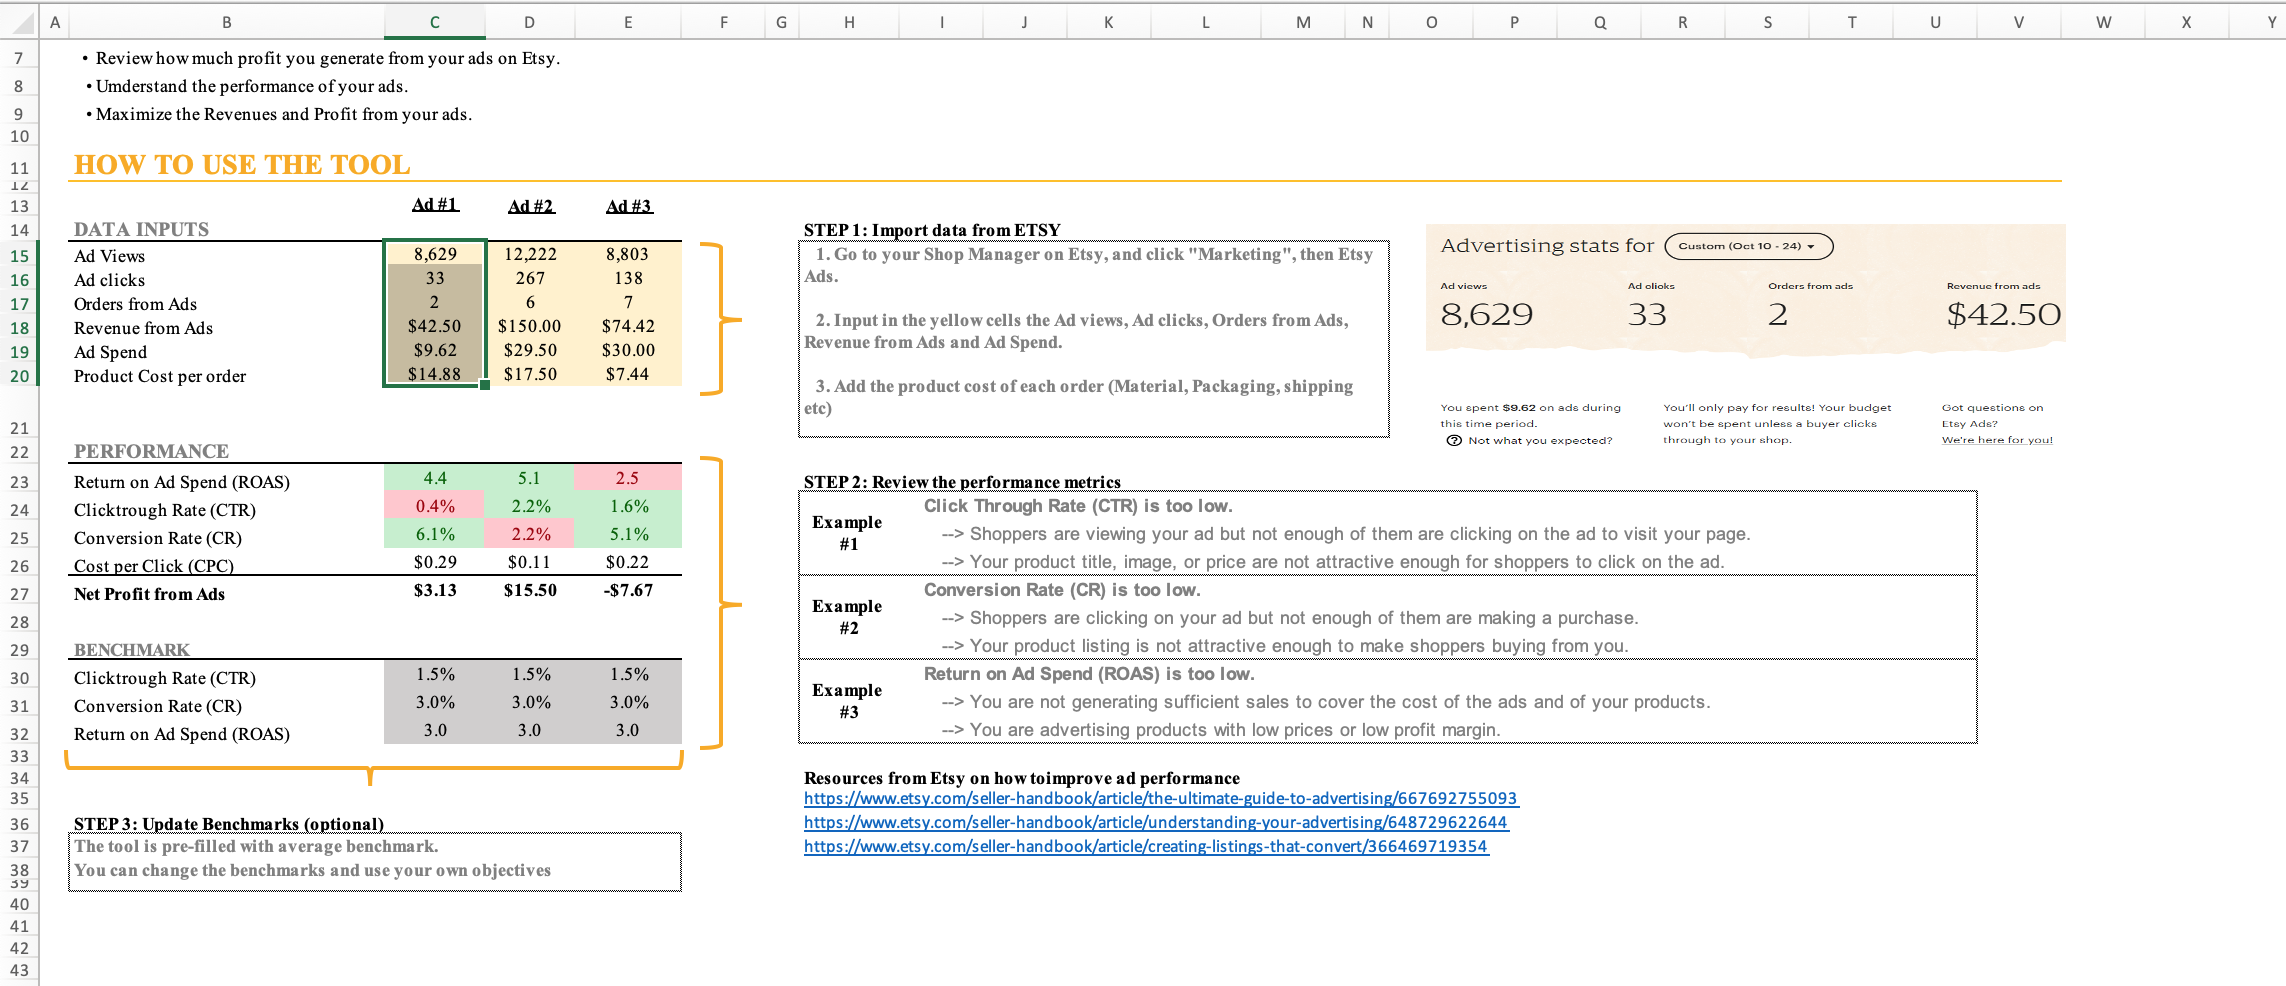The image size is (2286, 986).
Task: Click the Example #3 label
Action: [x=847, y=701]
